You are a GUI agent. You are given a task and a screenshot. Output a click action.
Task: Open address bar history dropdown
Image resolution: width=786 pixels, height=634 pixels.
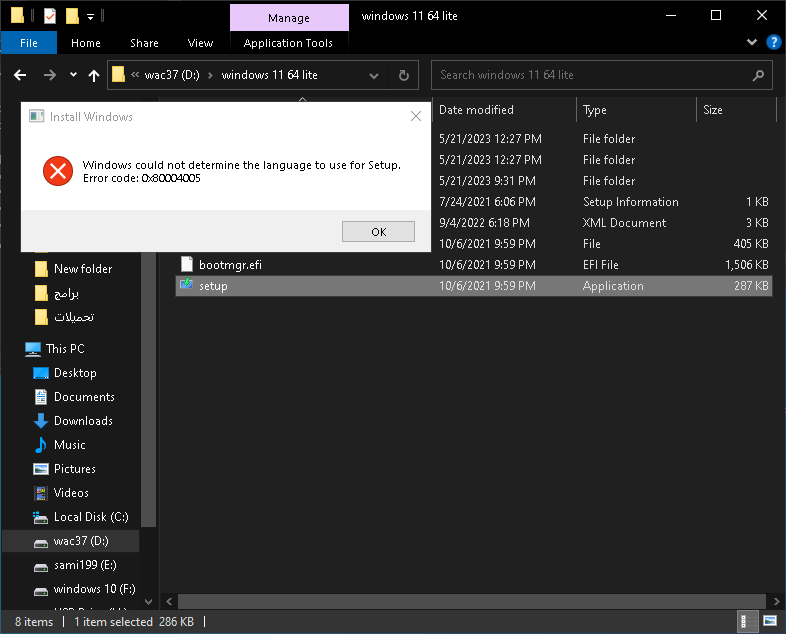(373, 76)
